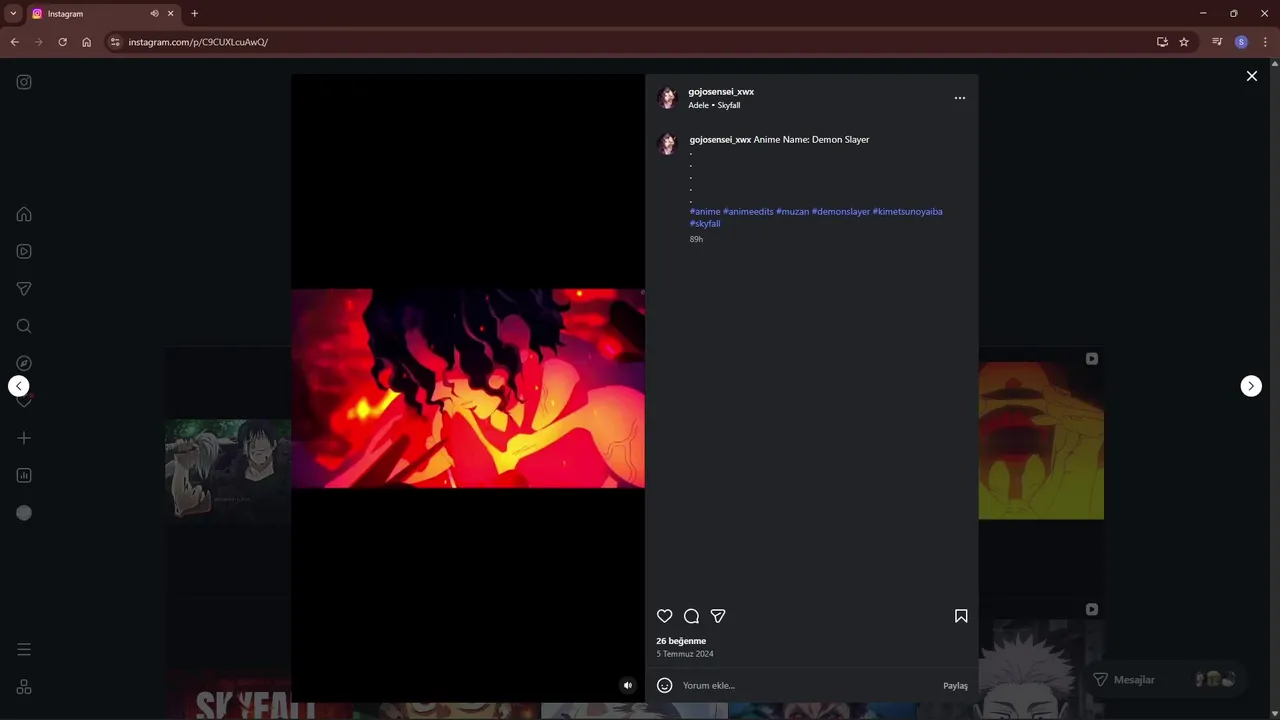The width and height of the screenshot is (1280, 720).
Task: Open comment bubble icon on post
Action: click(x=691, y=616)
